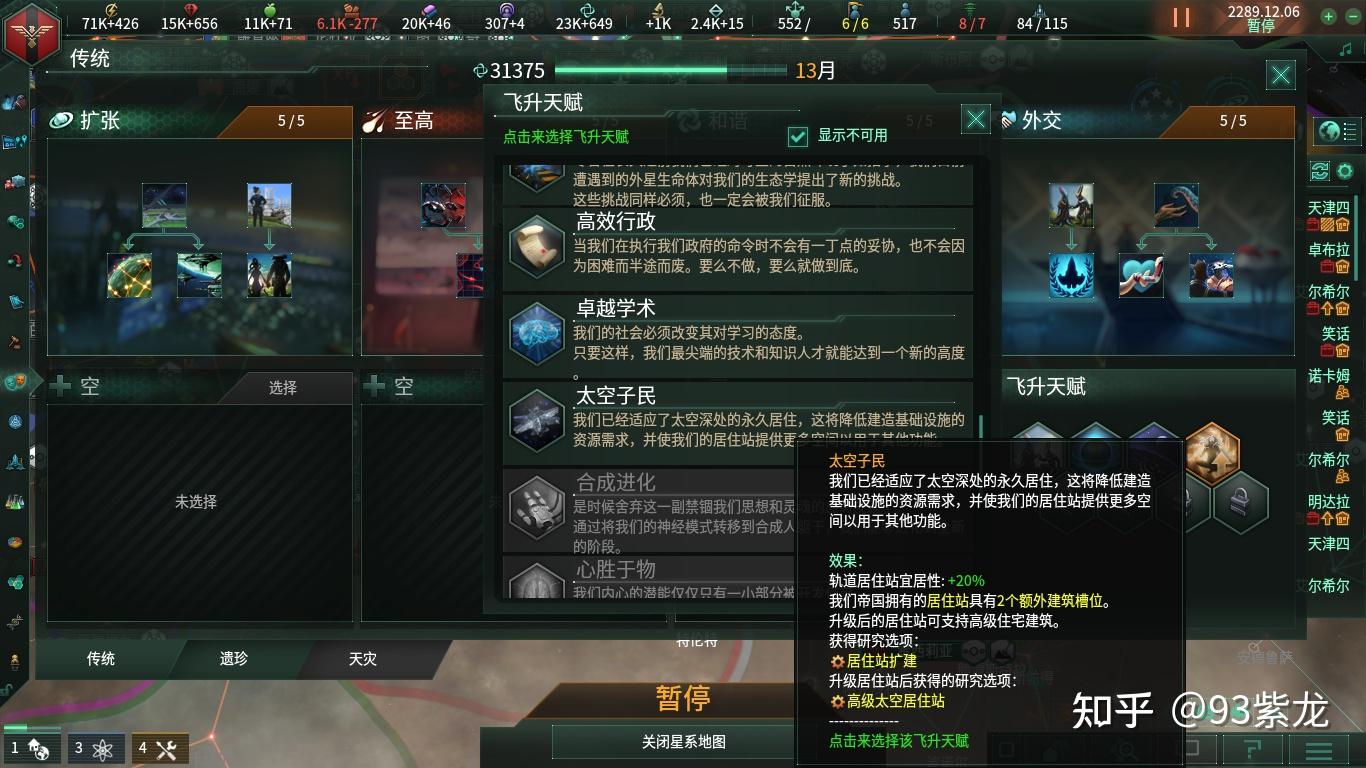Open the music player note icon
The image size is (1366, 768).
pos(1344,49)
